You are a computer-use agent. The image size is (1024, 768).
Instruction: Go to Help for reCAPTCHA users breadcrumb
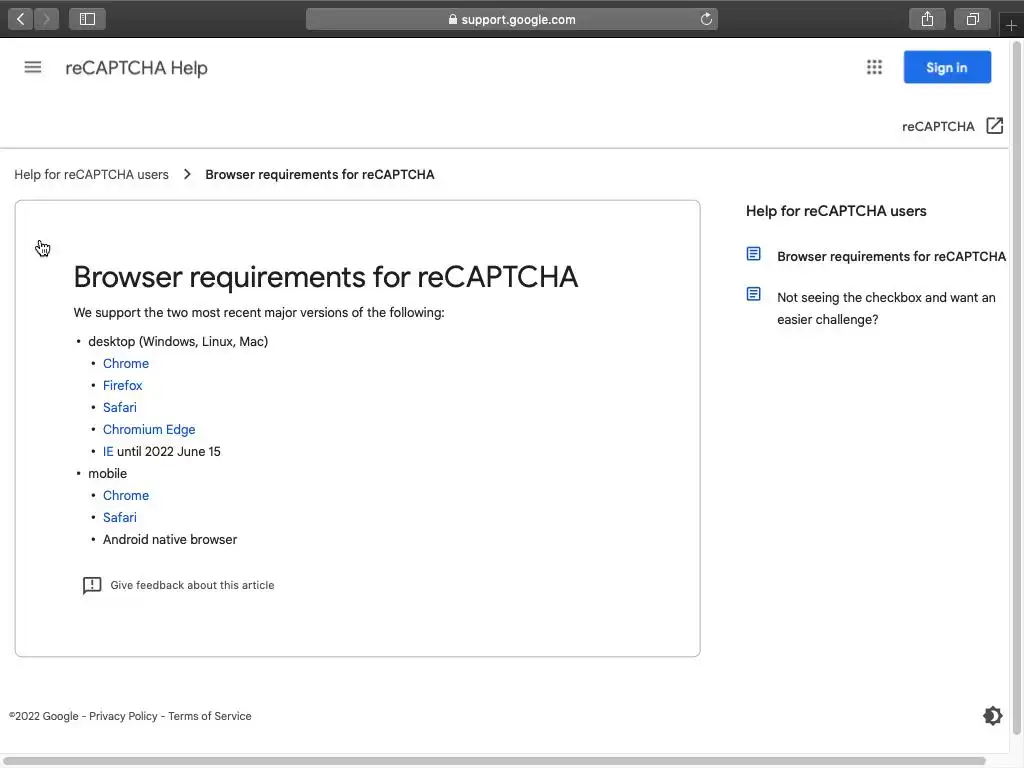[91, 174]
